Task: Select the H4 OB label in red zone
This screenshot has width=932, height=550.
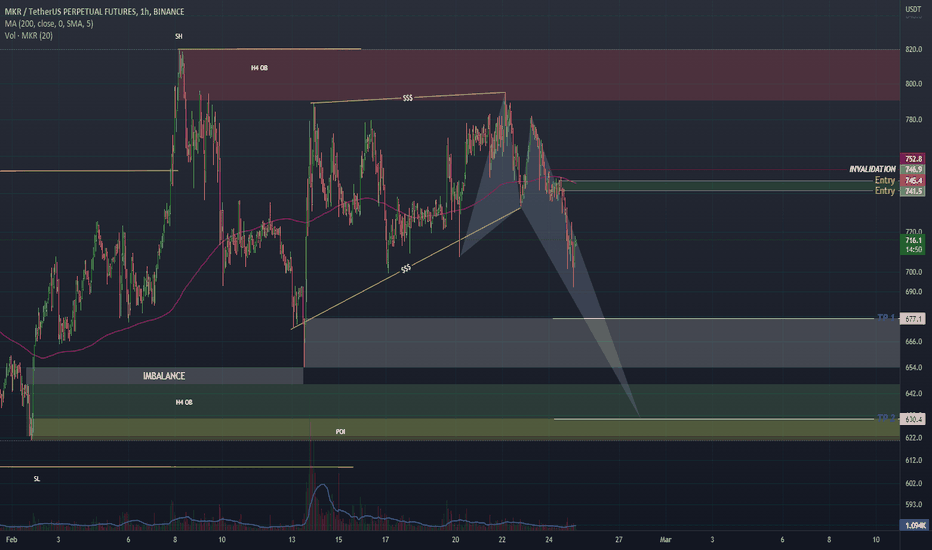Action: 259,68
